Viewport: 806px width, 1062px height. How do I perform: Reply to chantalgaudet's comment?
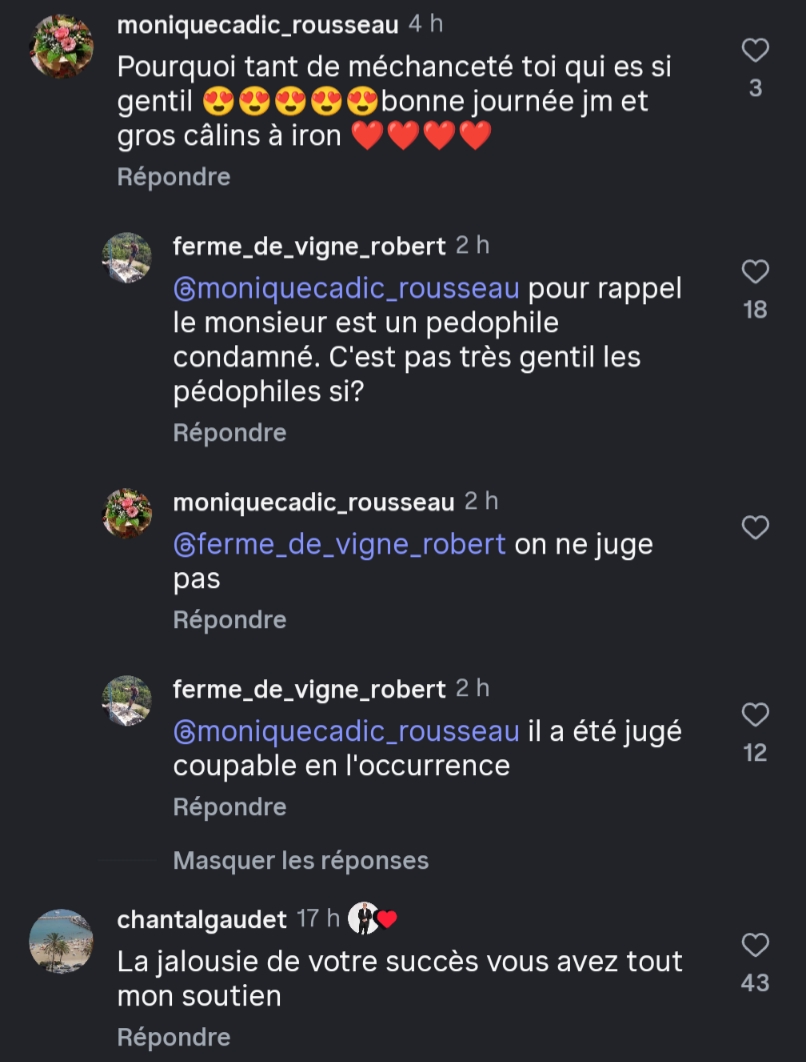point(173,1038)
